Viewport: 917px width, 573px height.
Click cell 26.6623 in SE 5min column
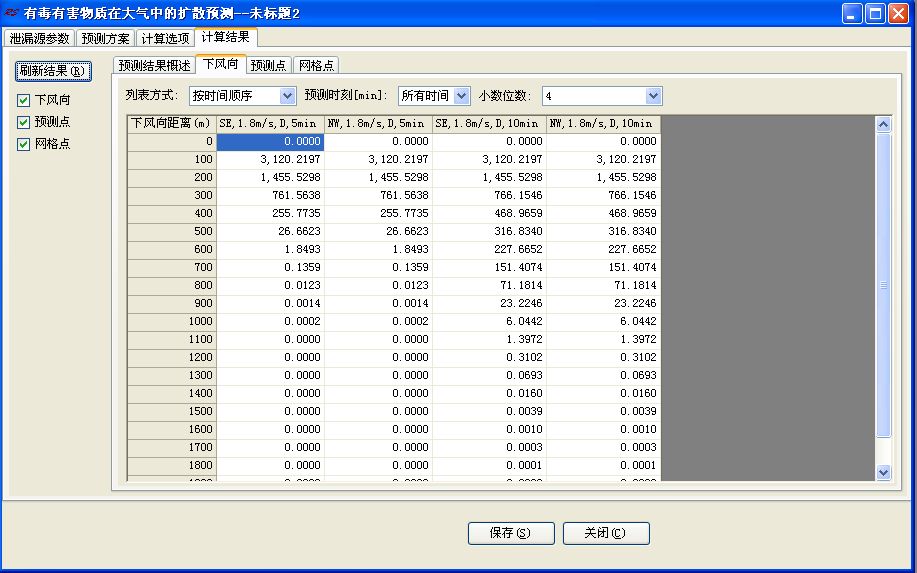click(x=270, y=232)
